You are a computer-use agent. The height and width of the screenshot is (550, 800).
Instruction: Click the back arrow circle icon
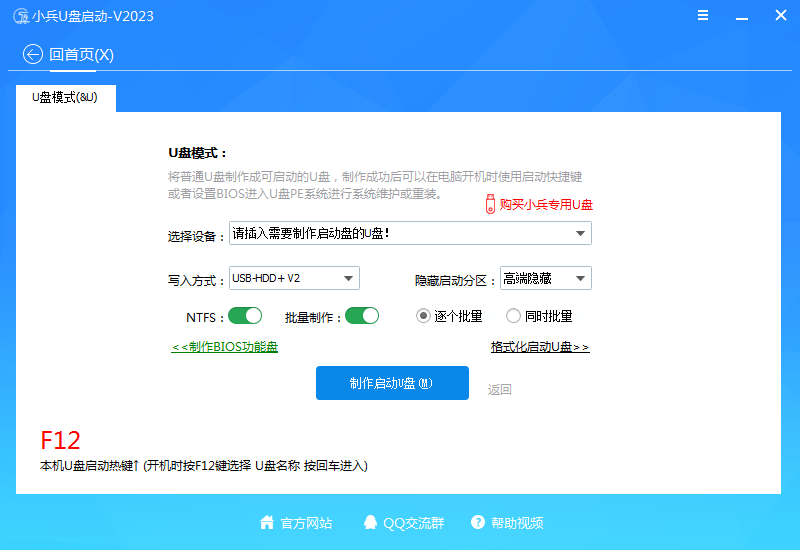33,54
